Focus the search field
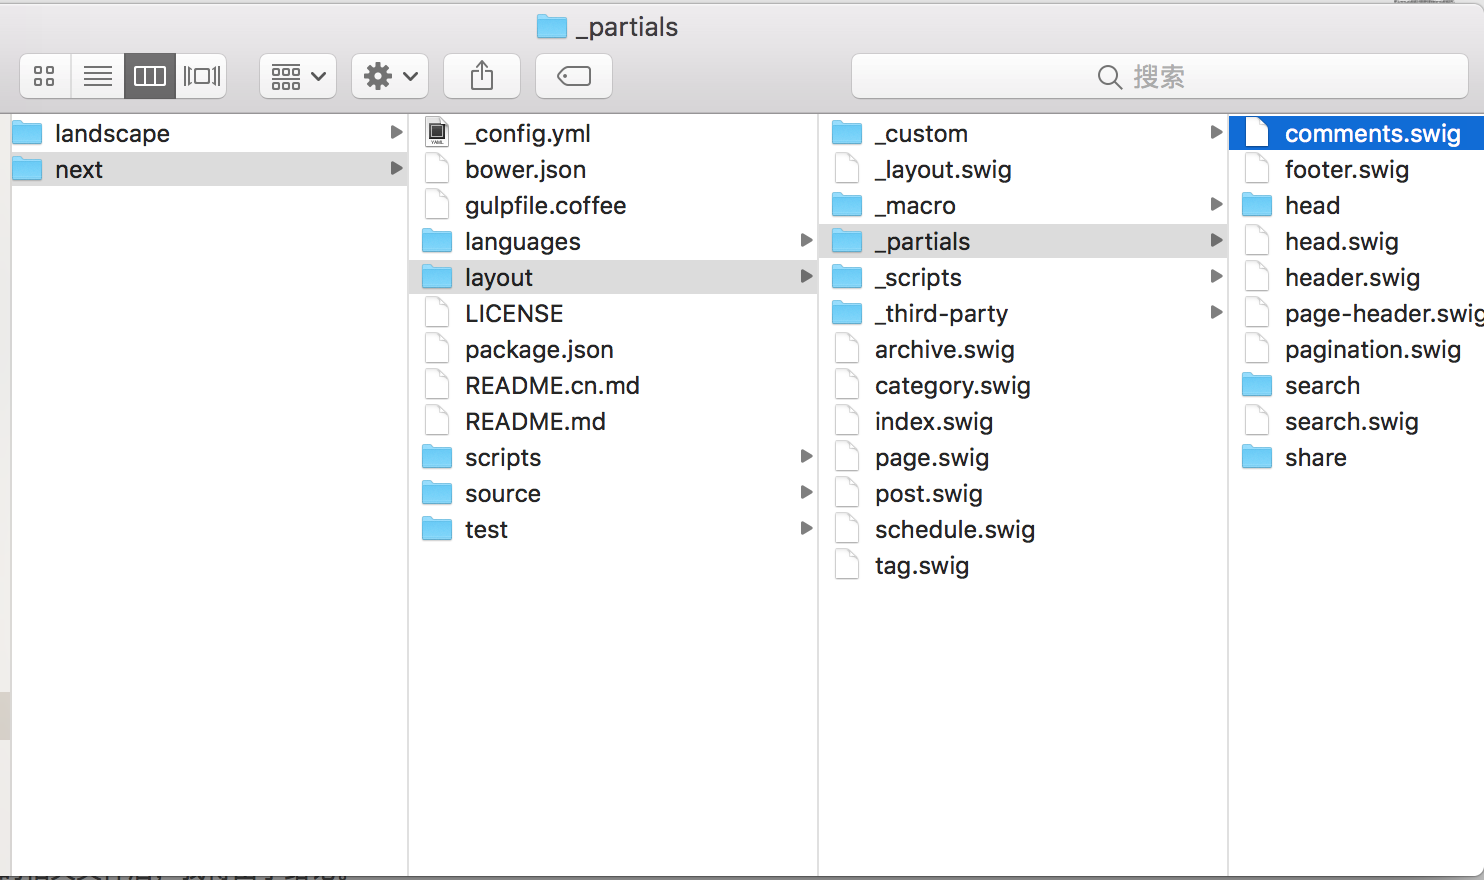Screen dimensions: 1484x880 1160,76
